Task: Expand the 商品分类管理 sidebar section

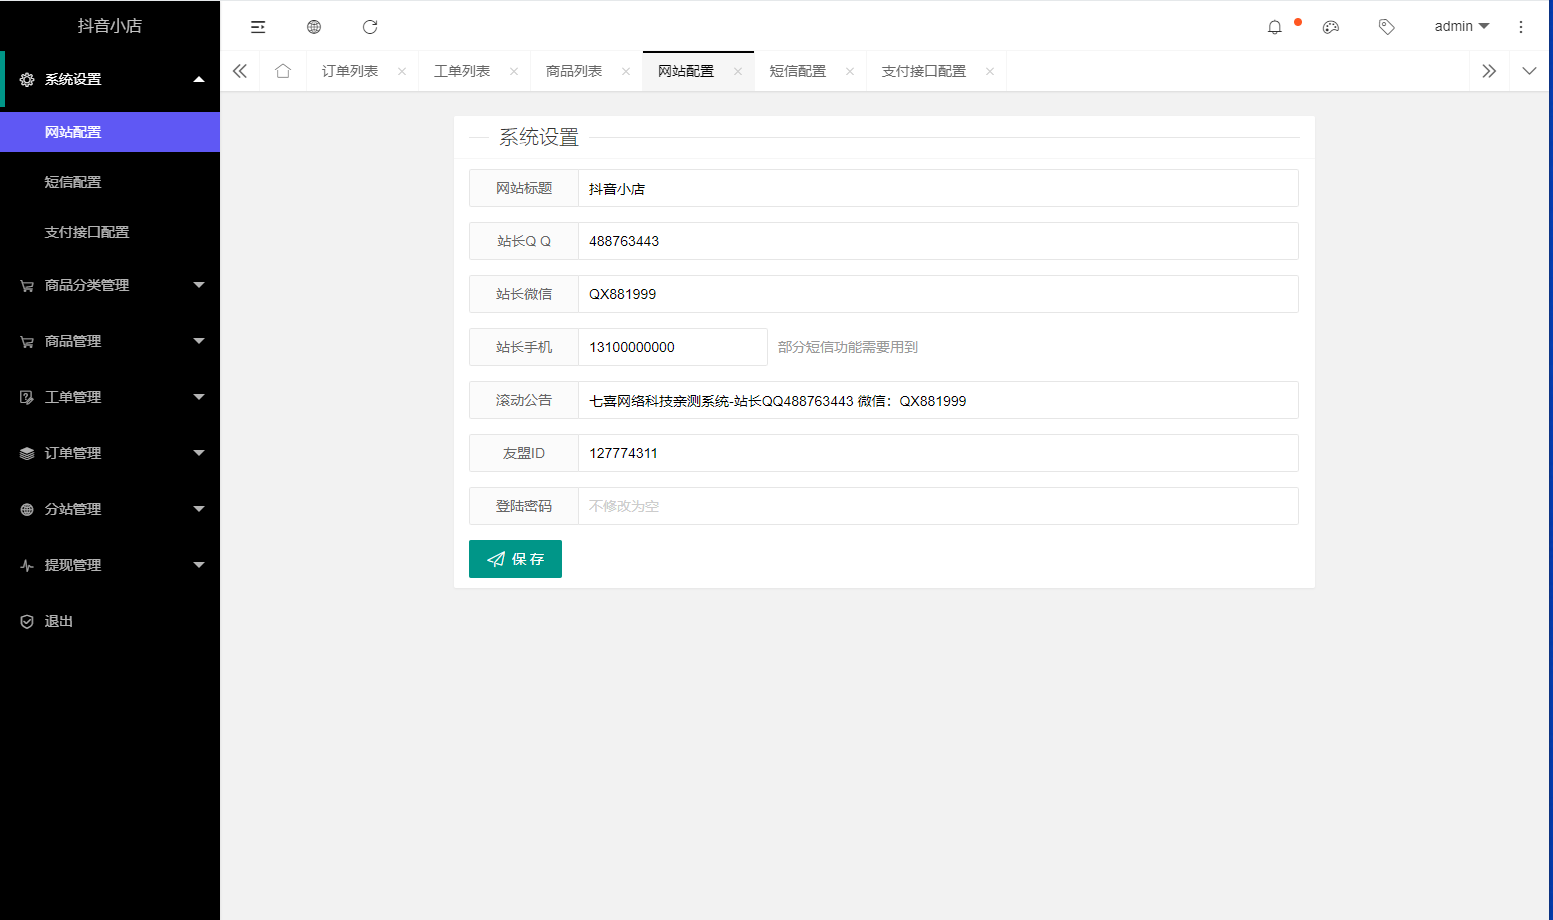Action: [110, 285]
